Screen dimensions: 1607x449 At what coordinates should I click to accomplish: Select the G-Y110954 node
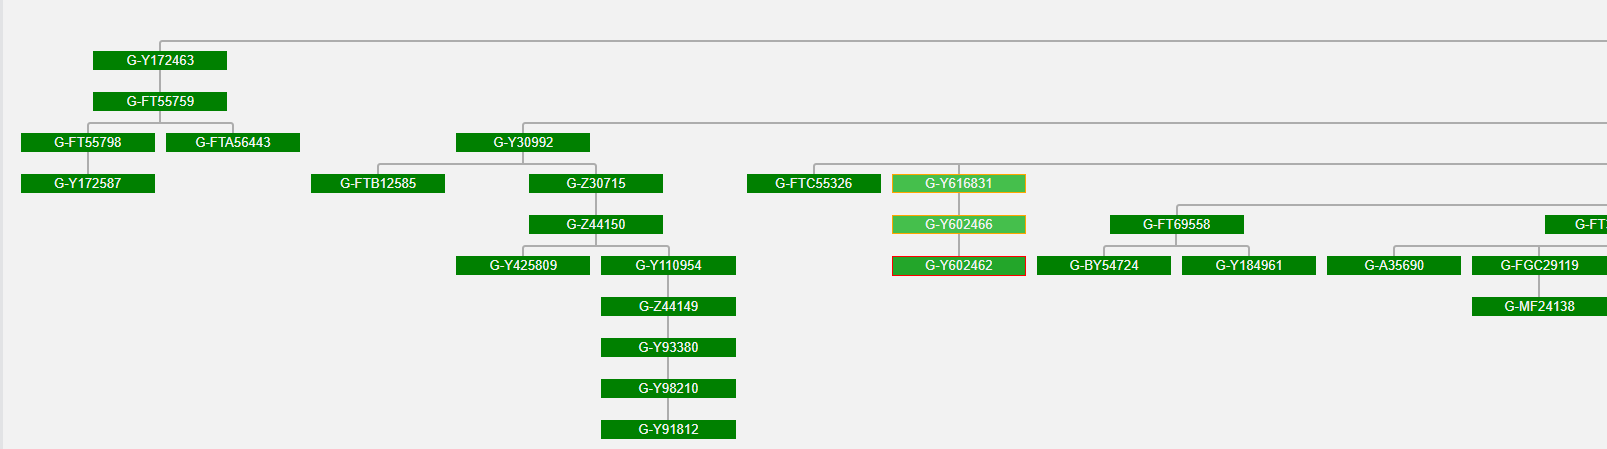(668, 266)
